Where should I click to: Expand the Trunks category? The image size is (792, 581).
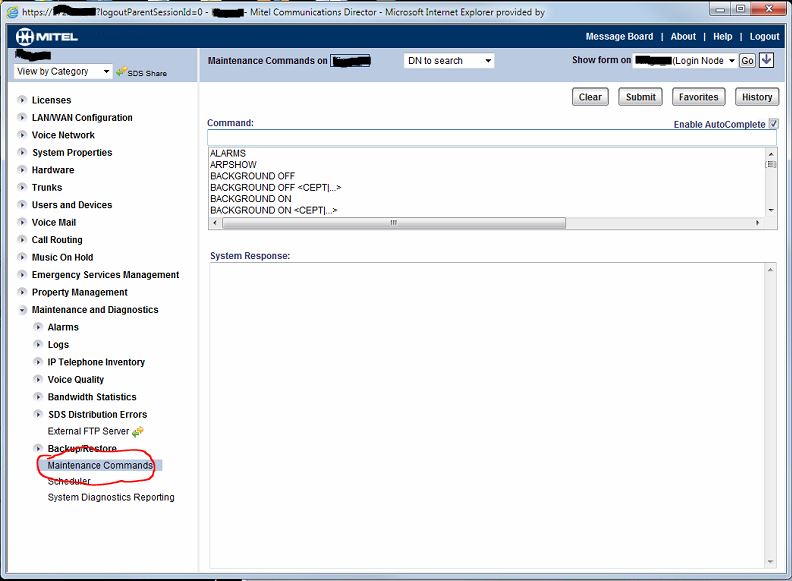coord(22,187)
